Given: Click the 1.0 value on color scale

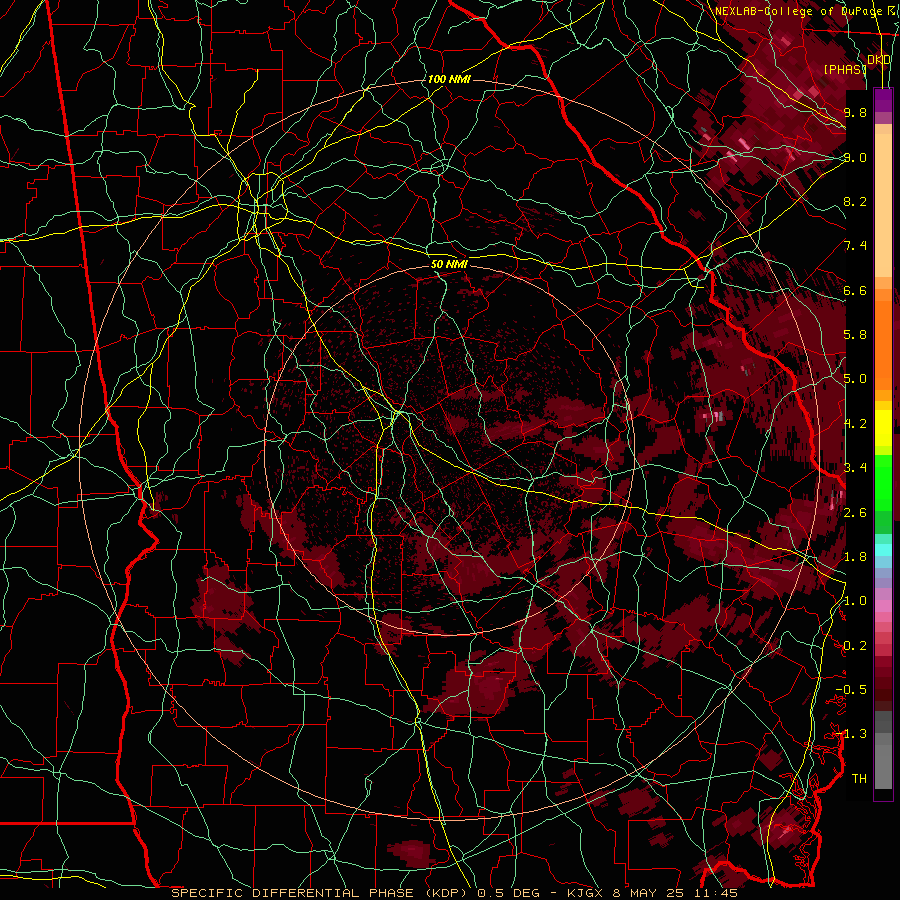Looking at the screenshot, I should coord(855,601).
